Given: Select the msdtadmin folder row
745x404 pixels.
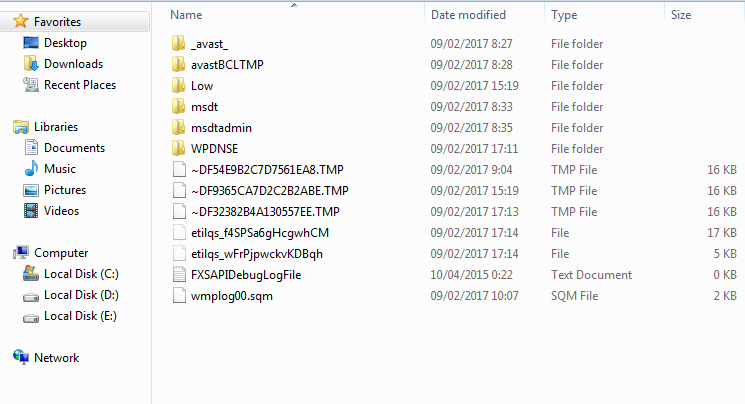Looking at the screenshot, I should click(454, 127).
